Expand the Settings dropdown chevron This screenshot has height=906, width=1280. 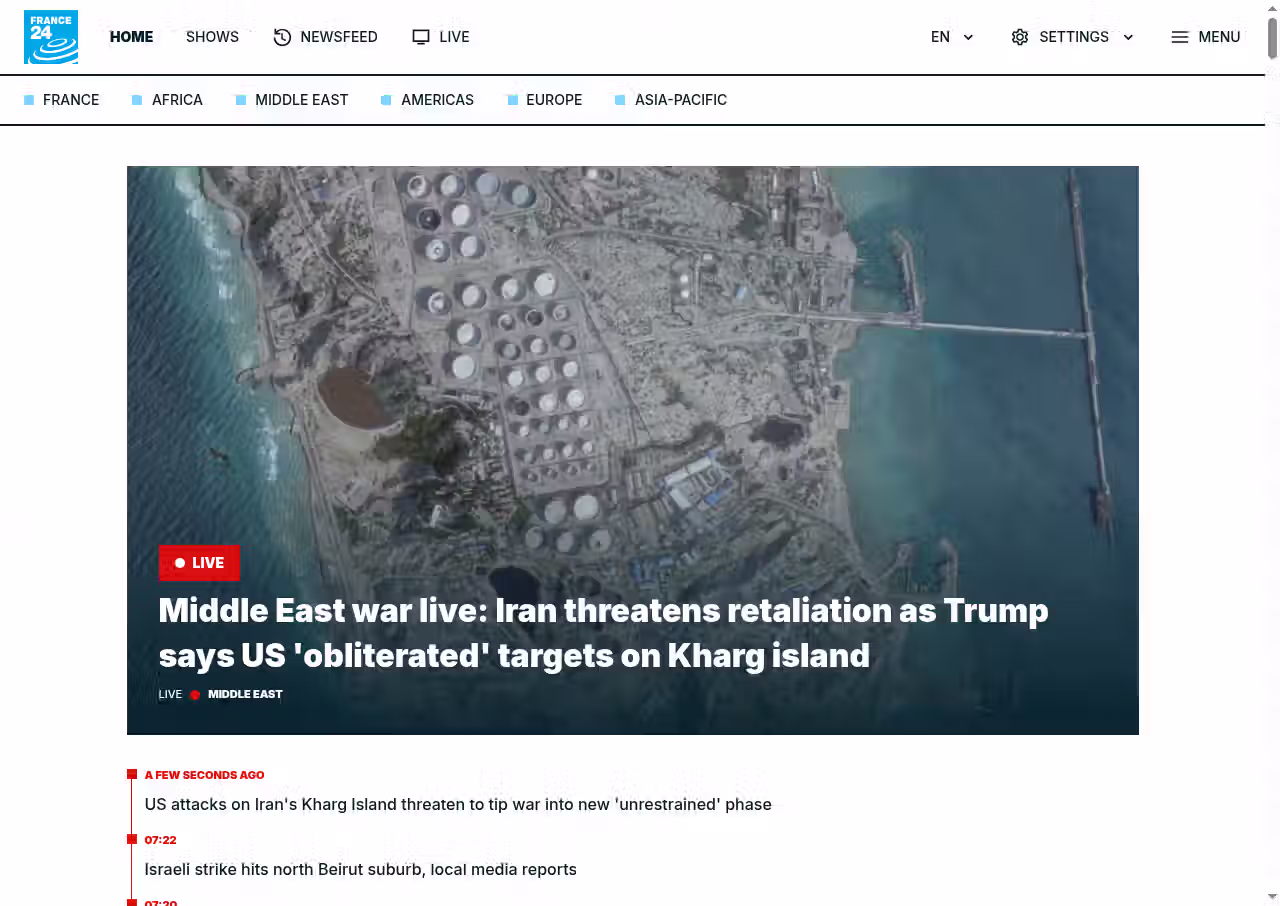pos(1128,37)
